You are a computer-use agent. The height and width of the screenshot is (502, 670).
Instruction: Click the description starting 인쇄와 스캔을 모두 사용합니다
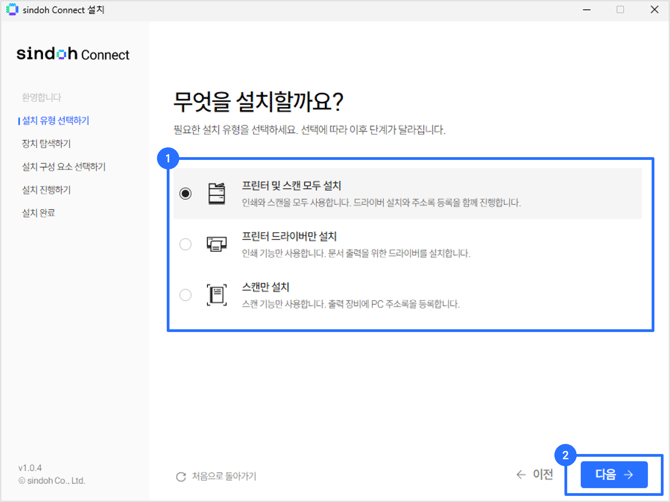(x=381, y=203)
